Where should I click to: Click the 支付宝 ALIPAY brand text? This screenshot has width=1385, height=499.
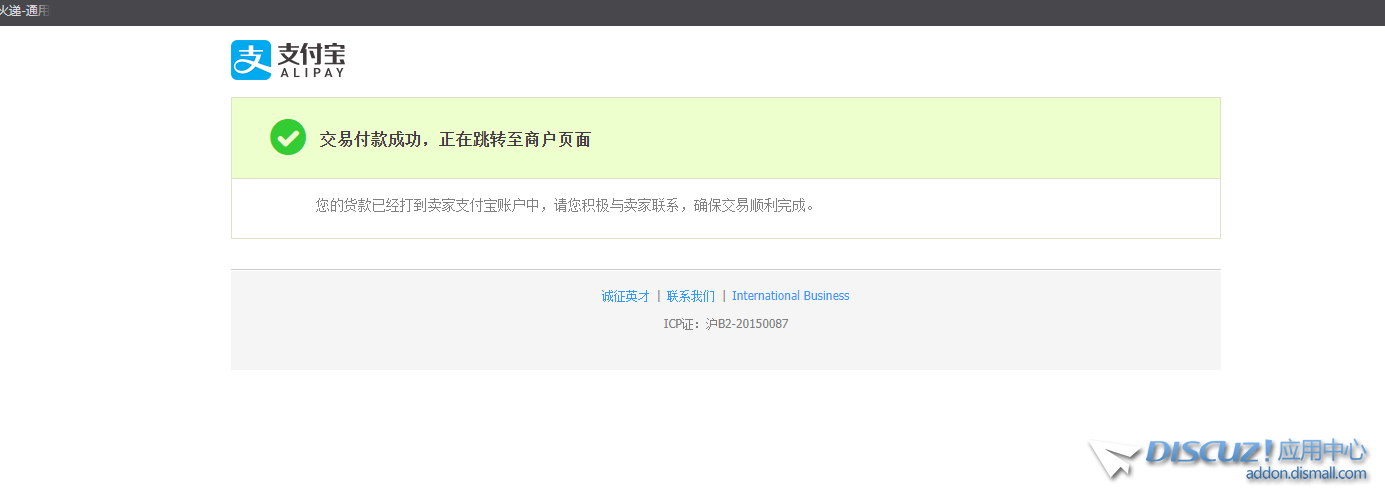coord(312,59)
